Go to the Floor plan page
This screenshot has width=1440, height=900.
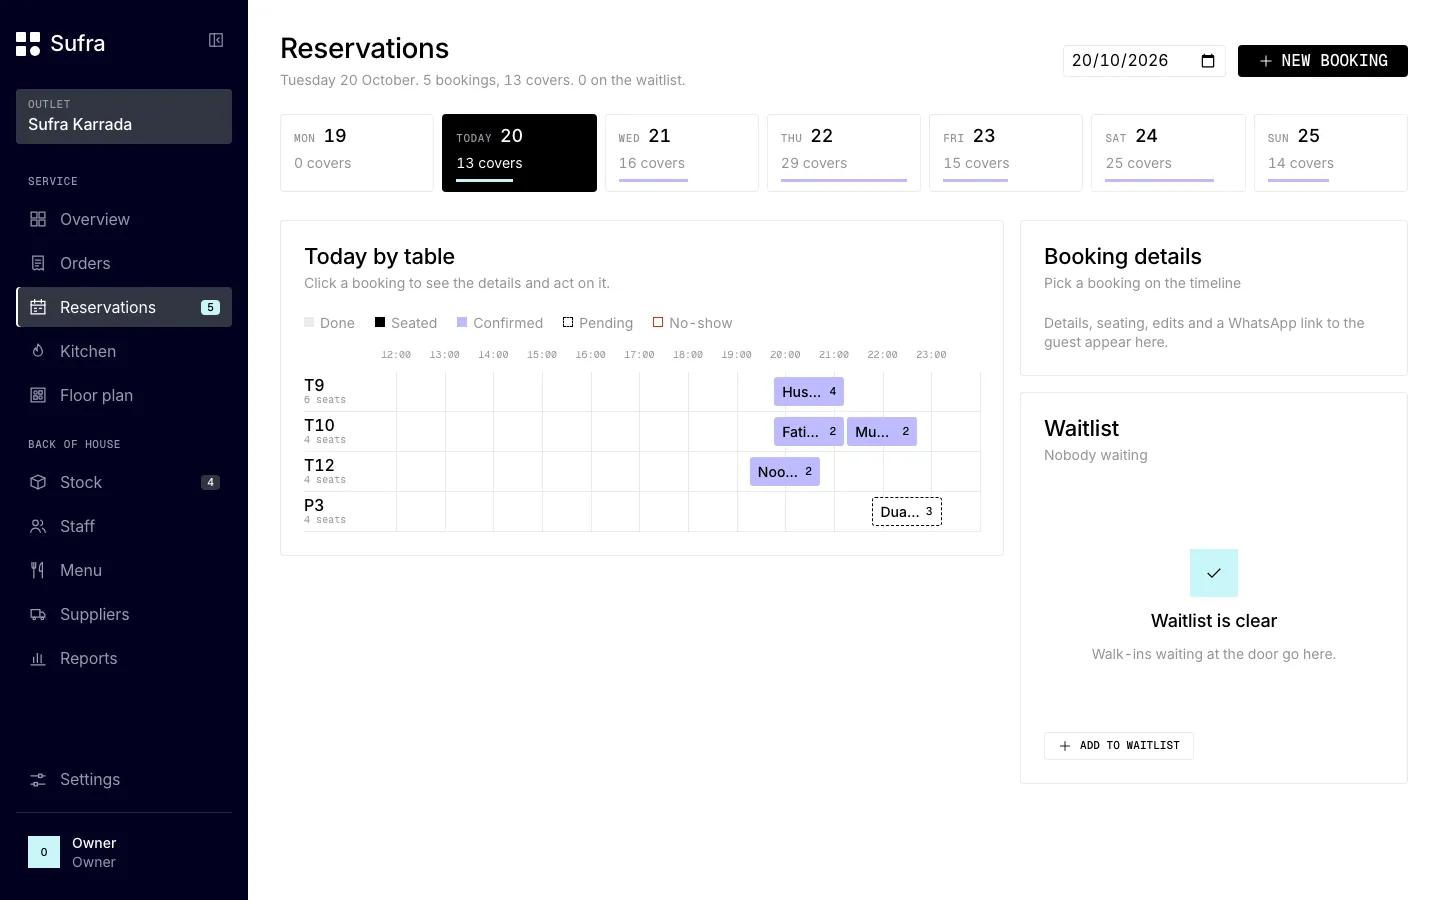[x=124, y=395]
